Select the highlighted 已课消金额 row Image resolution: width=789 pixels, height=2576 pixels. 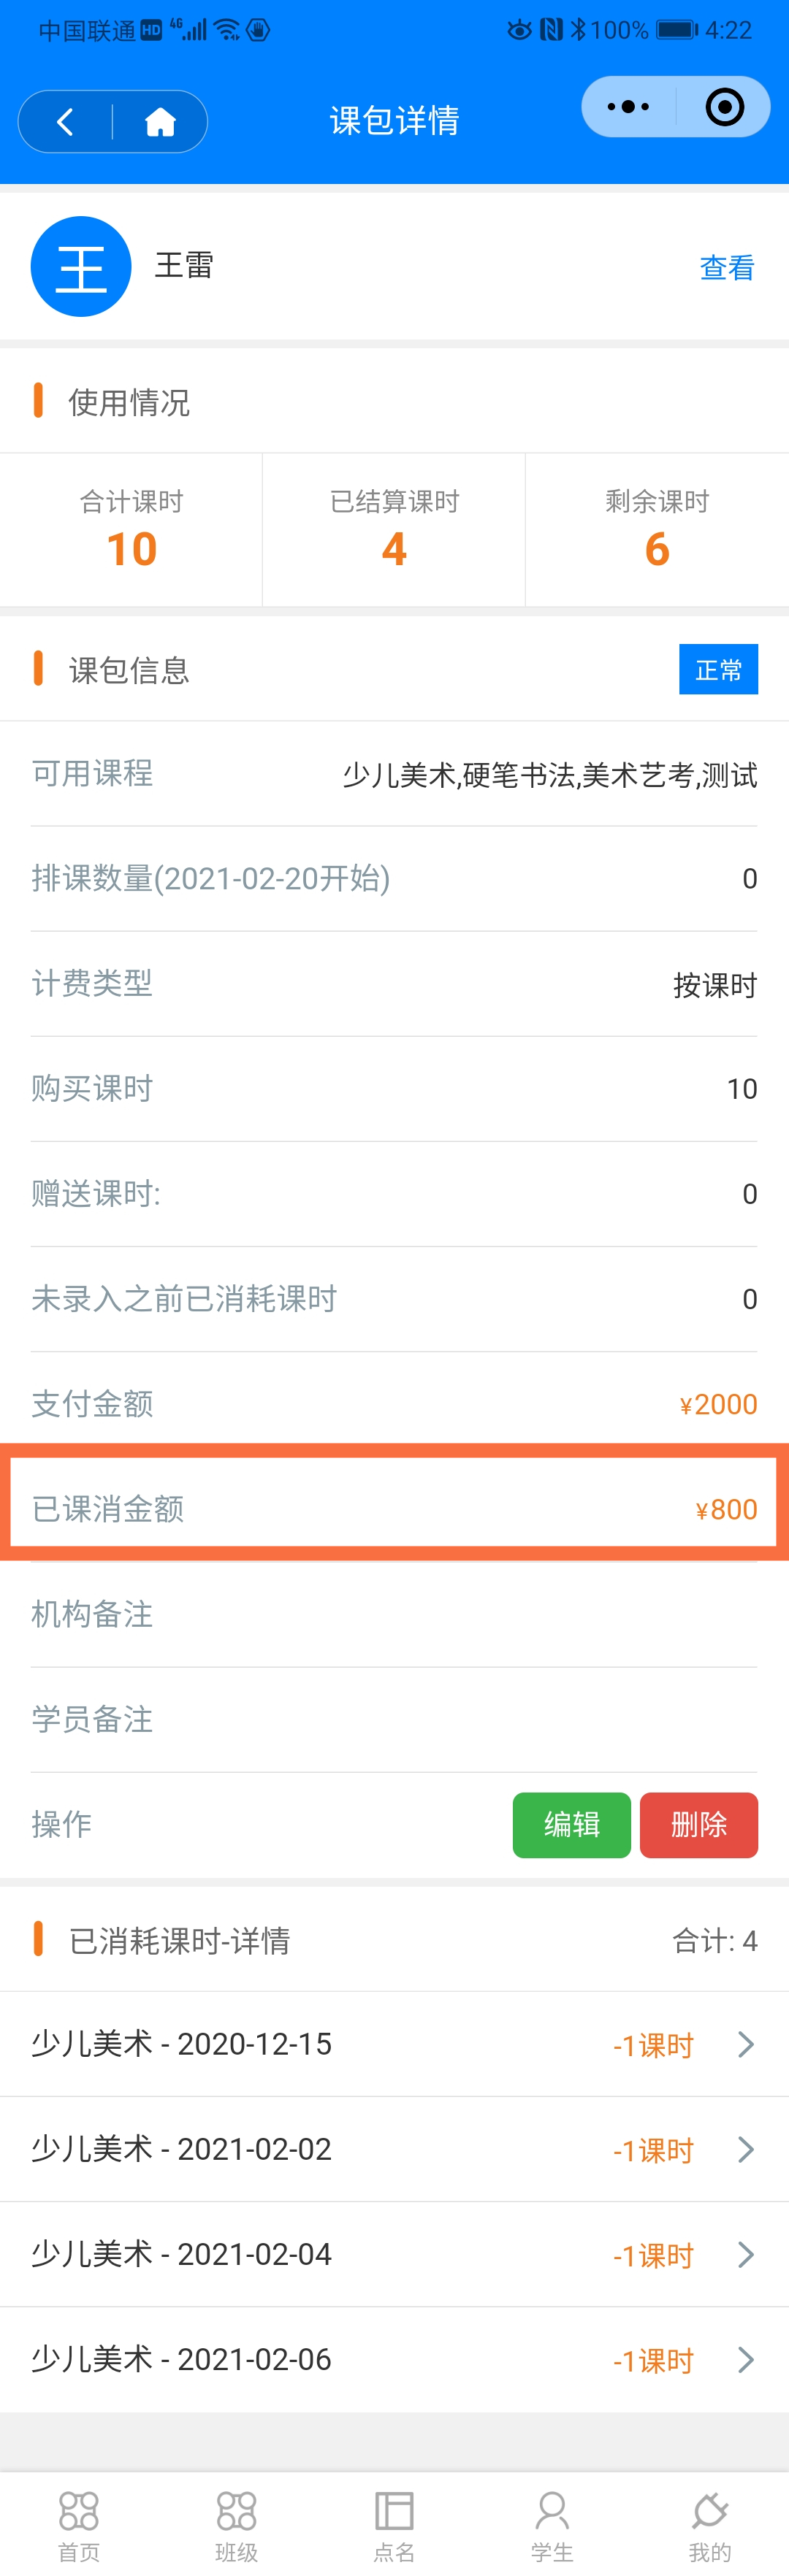[394, 1502]
